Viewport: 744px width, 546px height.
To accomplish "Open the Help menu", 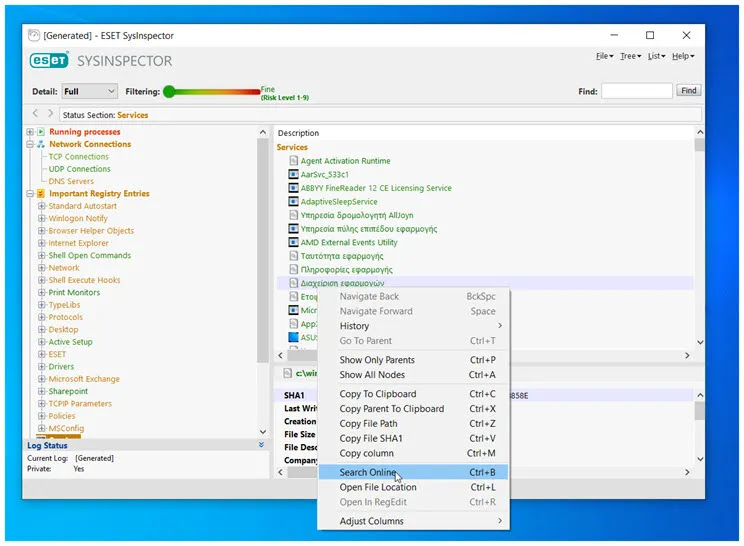I will point(683,56).
